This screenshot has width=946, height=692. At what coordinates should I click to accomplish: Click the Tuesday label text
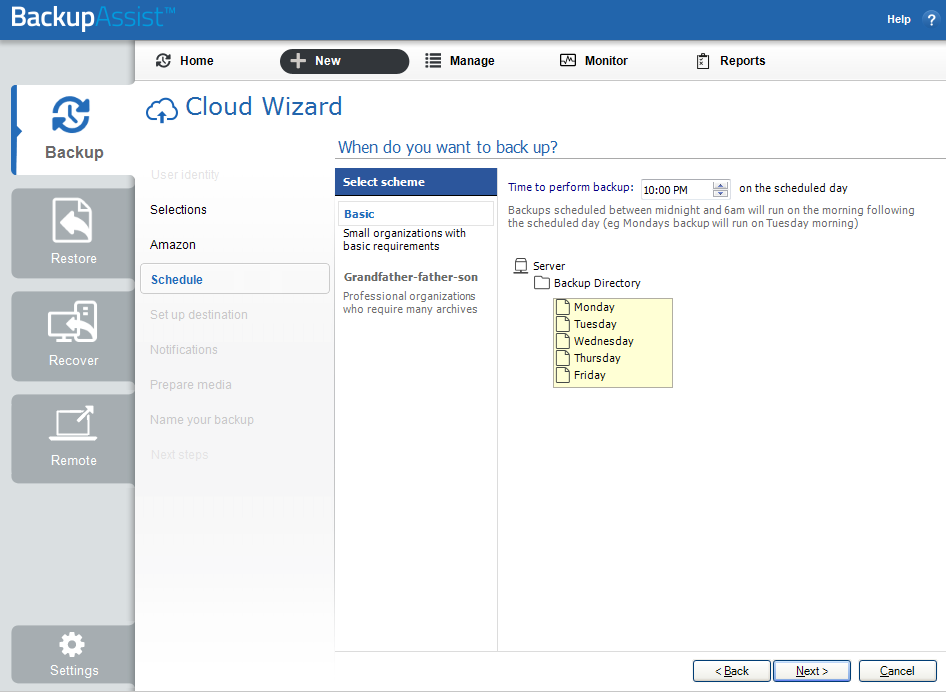595,324
